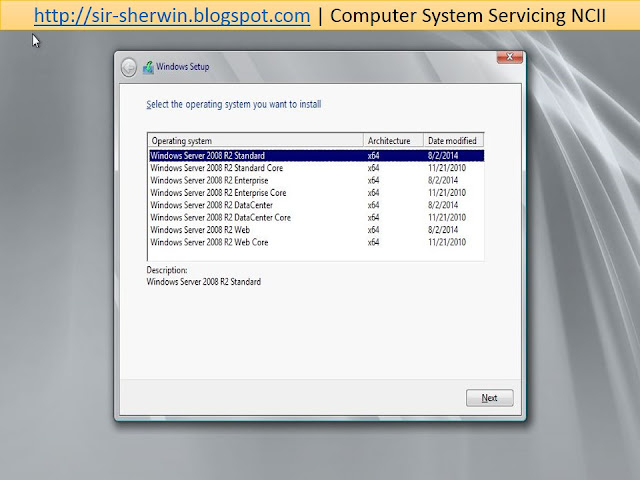Click 8/2/2014 date in DataCenter row
Viewport: 640px width, 480px height.
click(443, 205)
